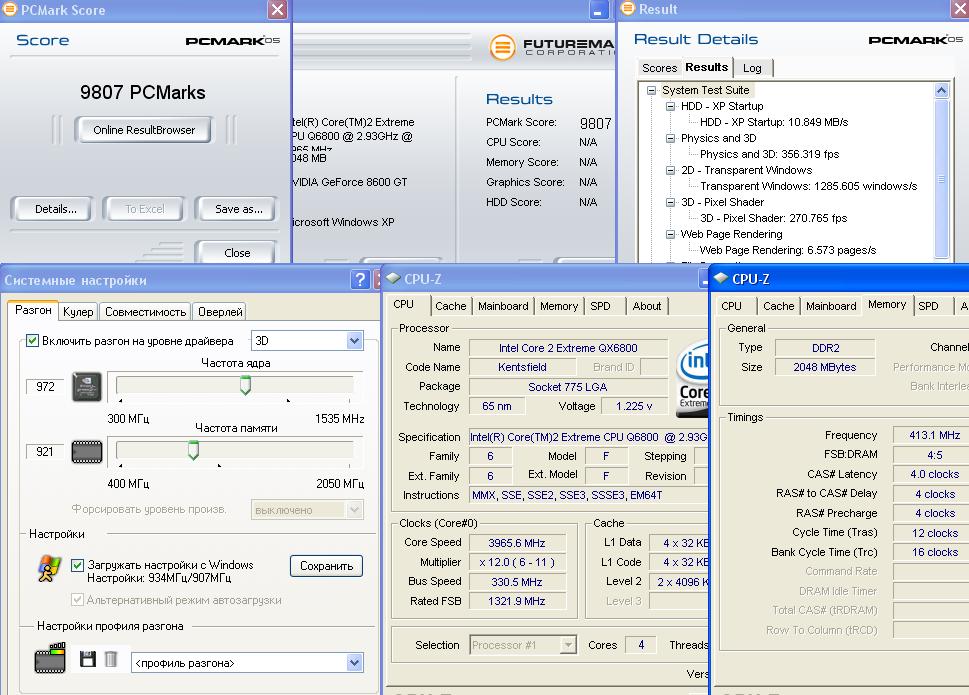Select 'Web Page Rendering: 6.573 pages/s' row

[788, 250]
